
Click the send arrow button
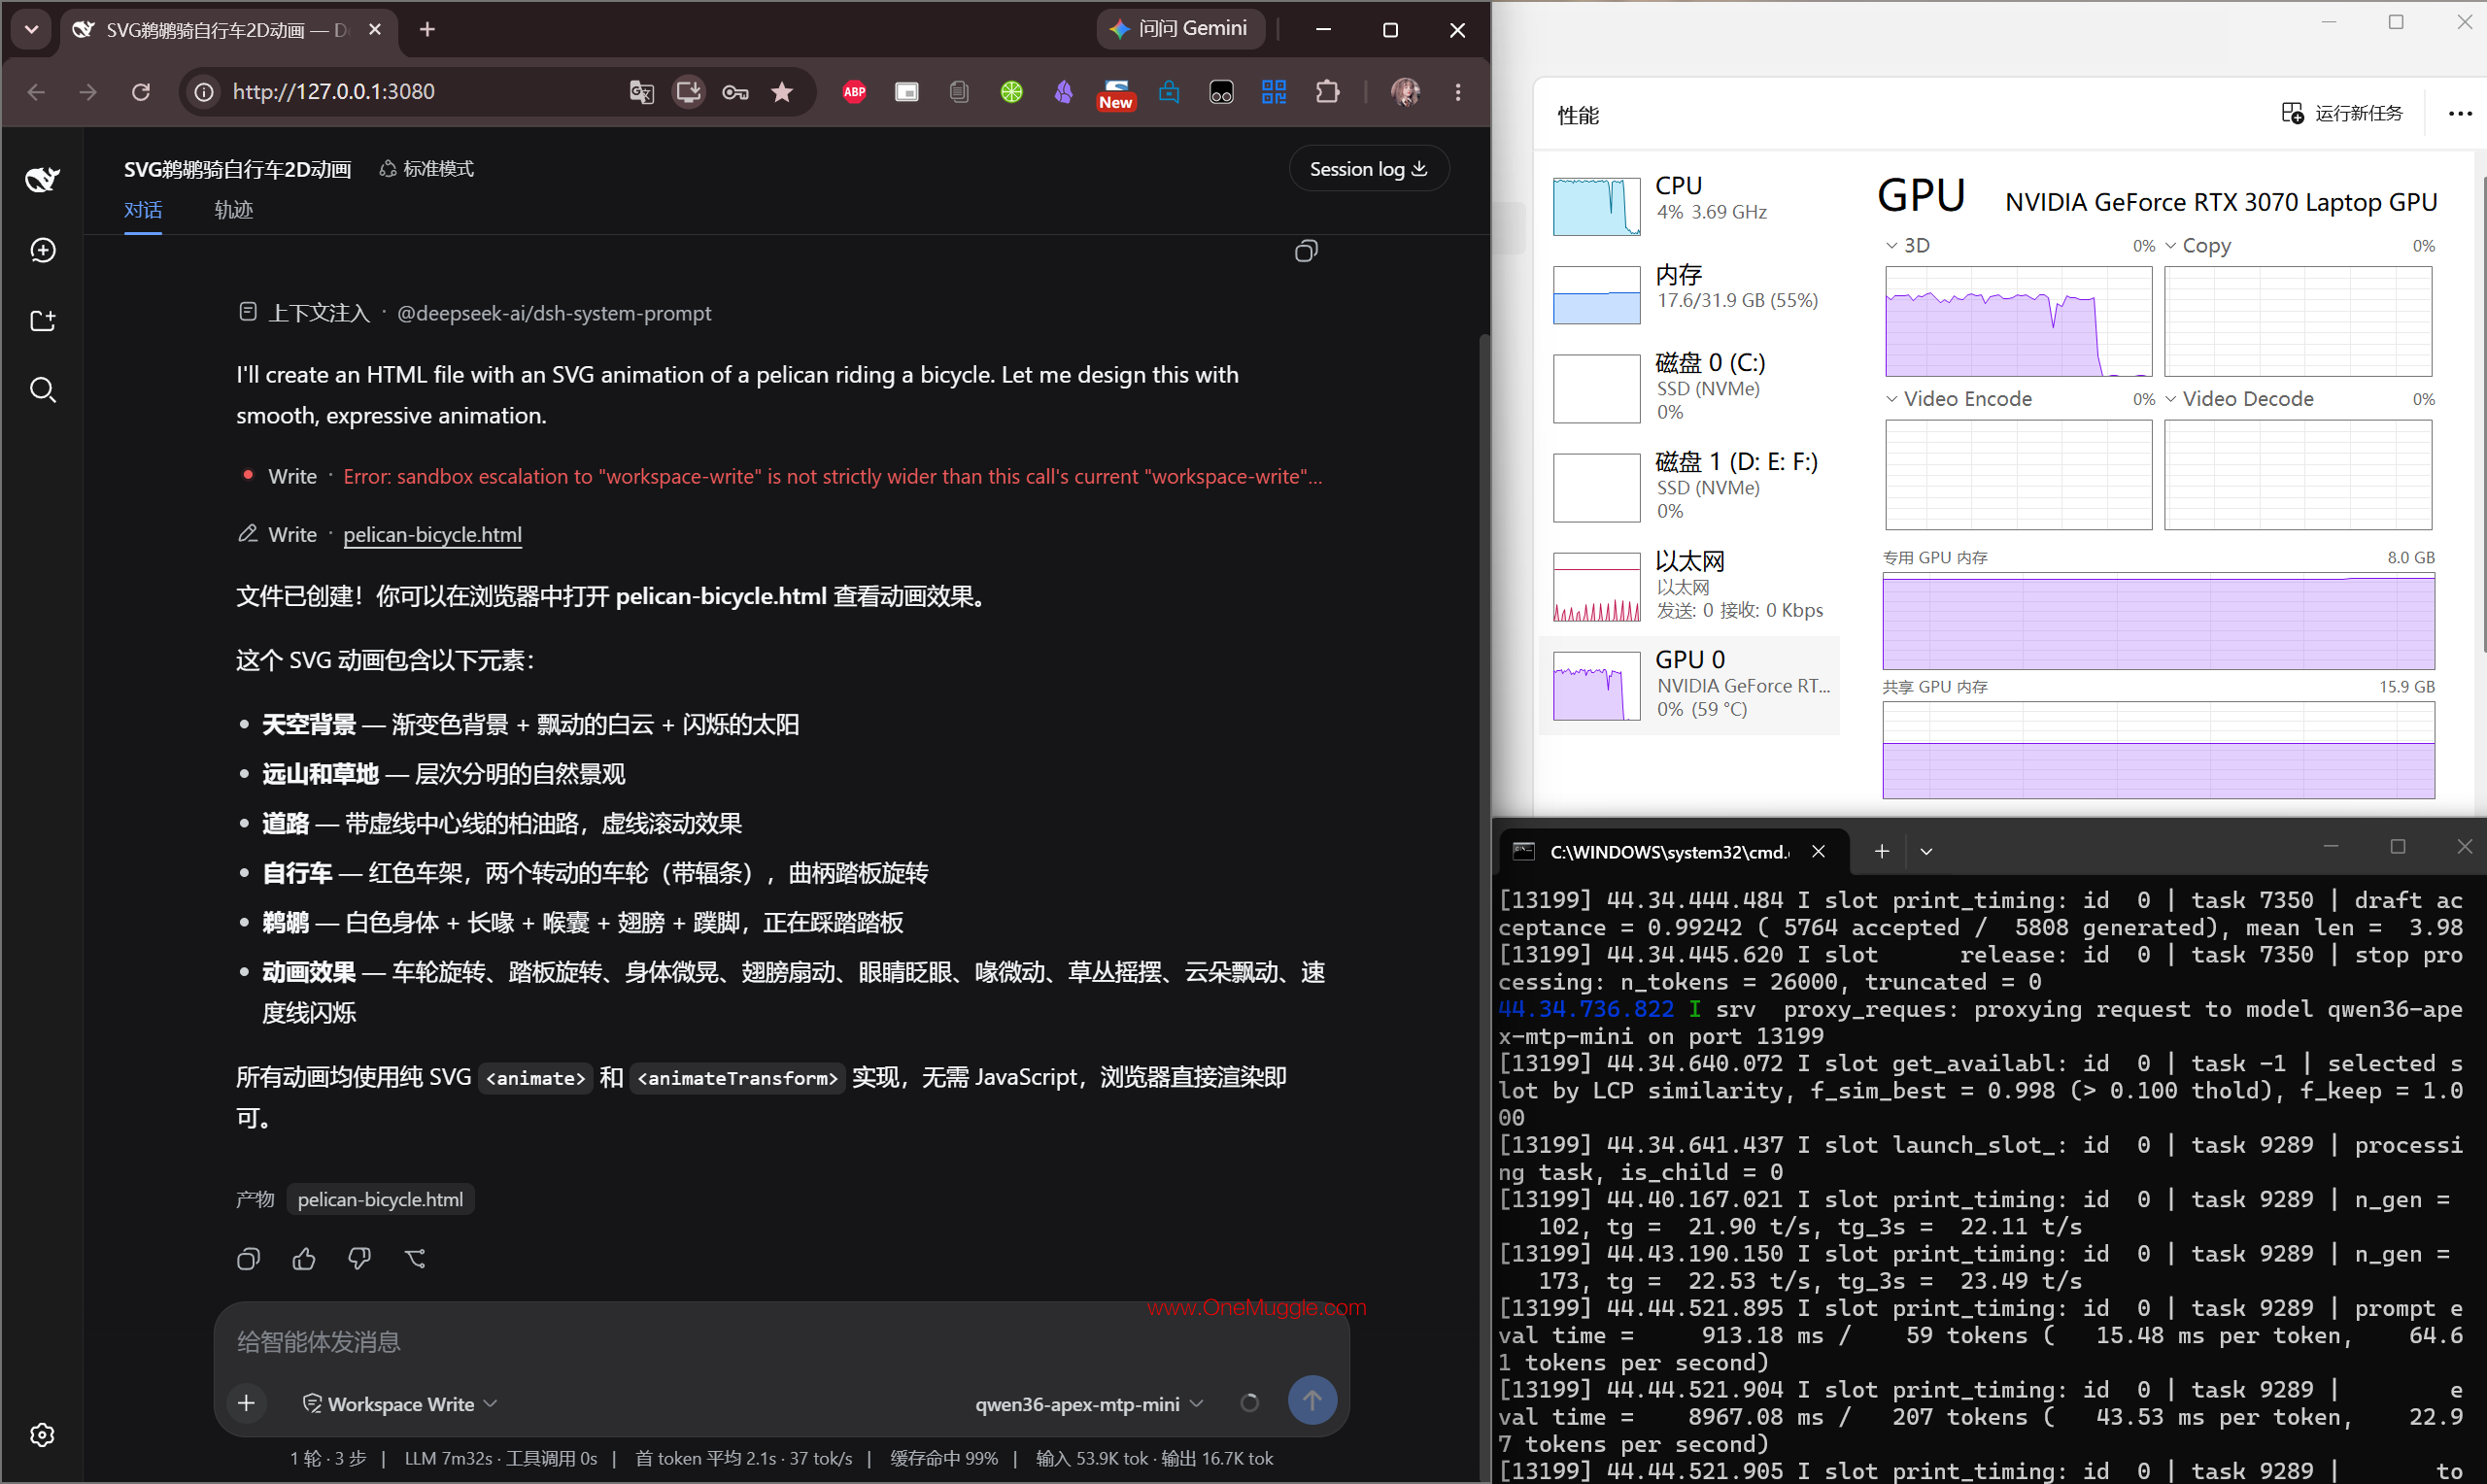point(1312,1401)
